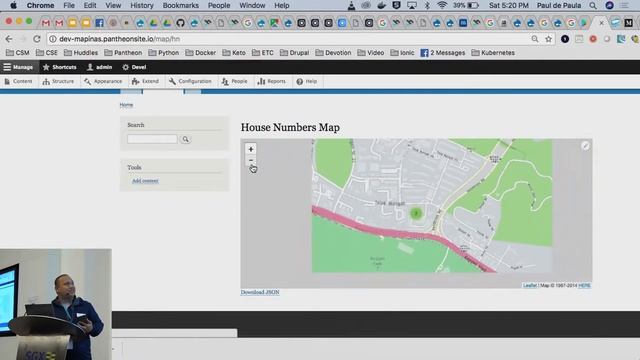Open the Window menu

coord(252,5)
